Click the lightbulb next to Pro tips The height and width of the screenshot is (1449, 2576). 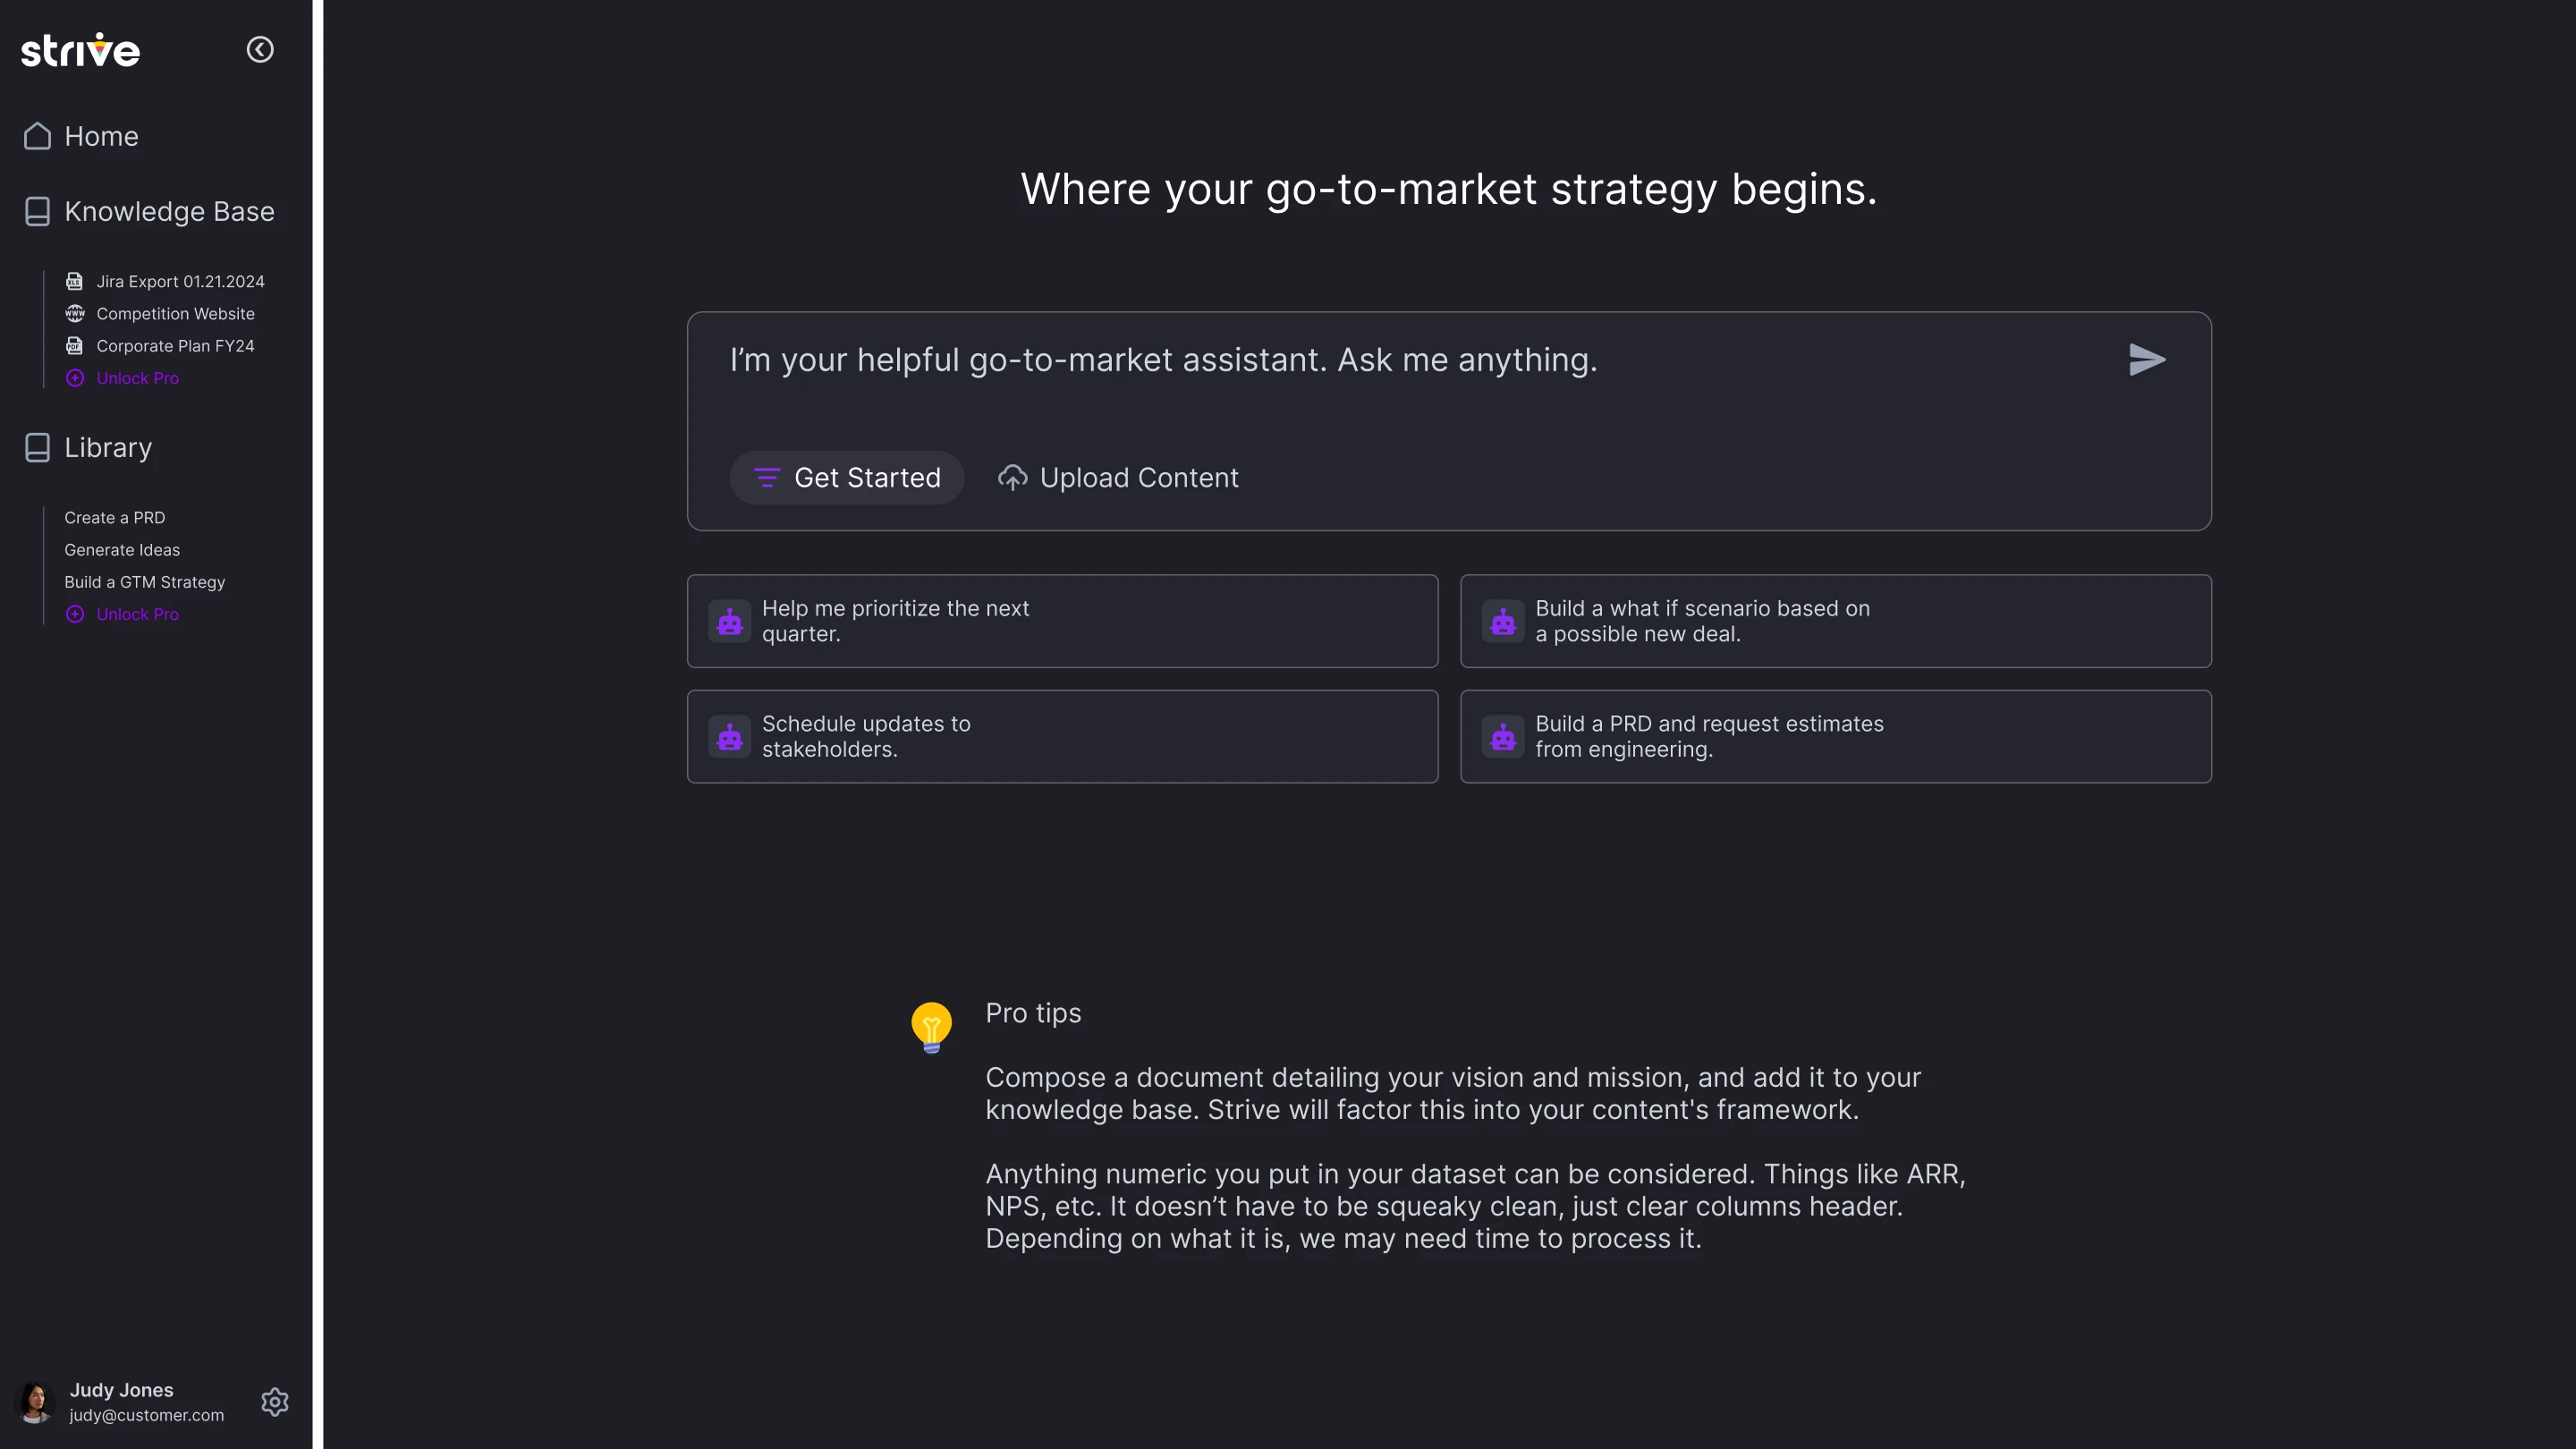click(931, 1026)
